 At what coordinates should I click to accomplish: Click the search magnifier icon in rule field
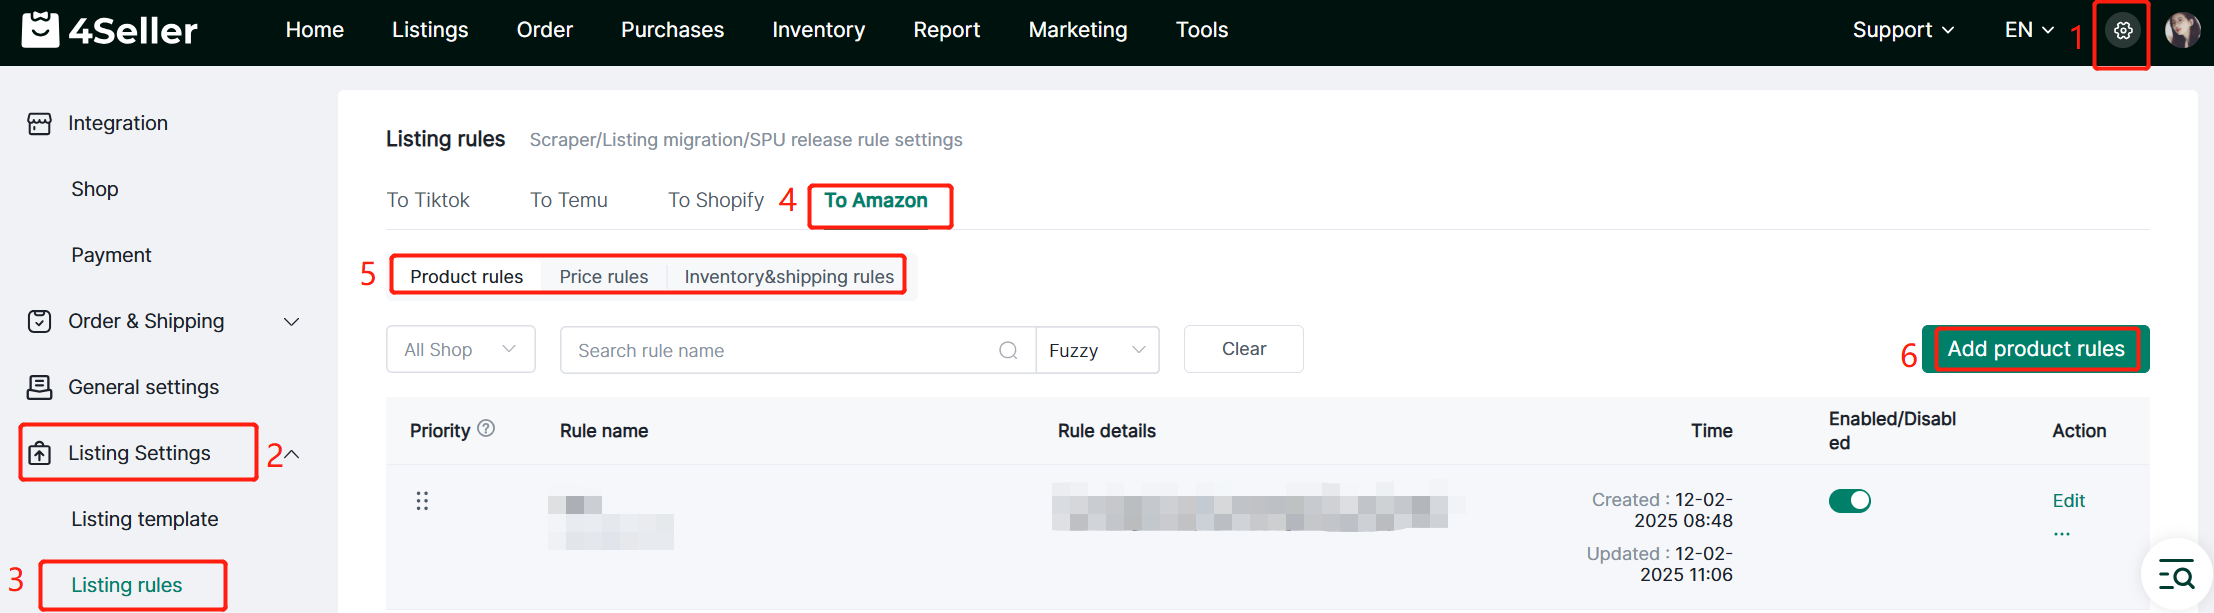(1008, 351)
